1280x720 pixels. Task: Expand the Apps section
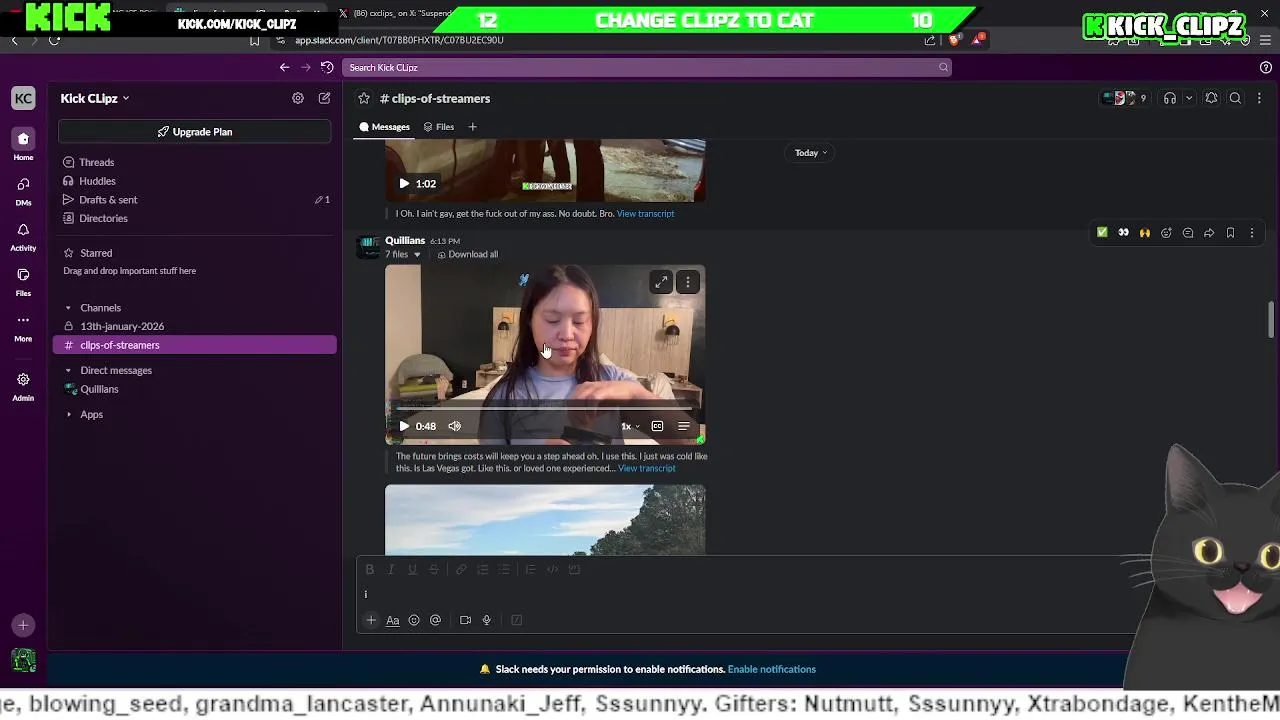pyautogui.click(x=68, y=414)
